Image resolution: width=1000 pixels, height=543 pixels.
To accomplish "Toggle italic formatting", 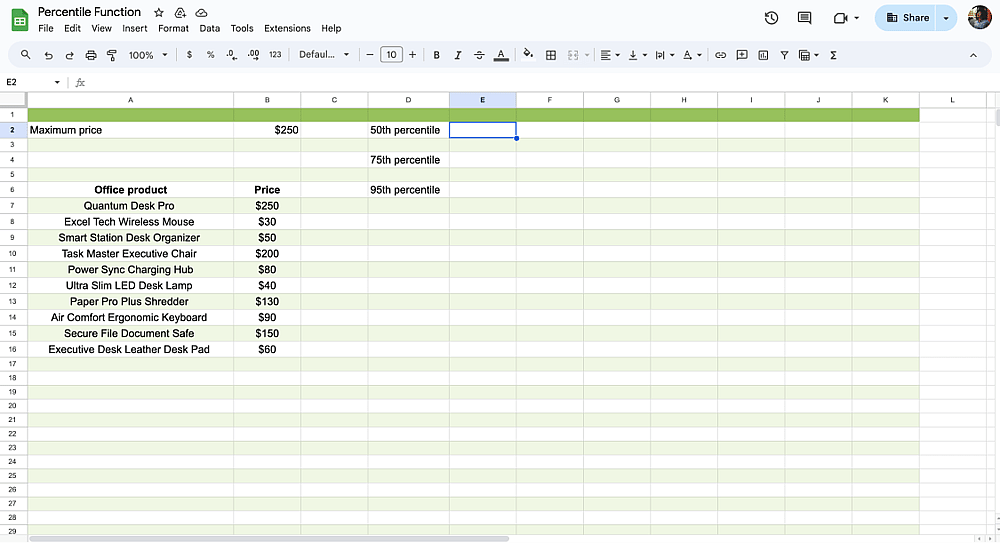I will (458, 56).
